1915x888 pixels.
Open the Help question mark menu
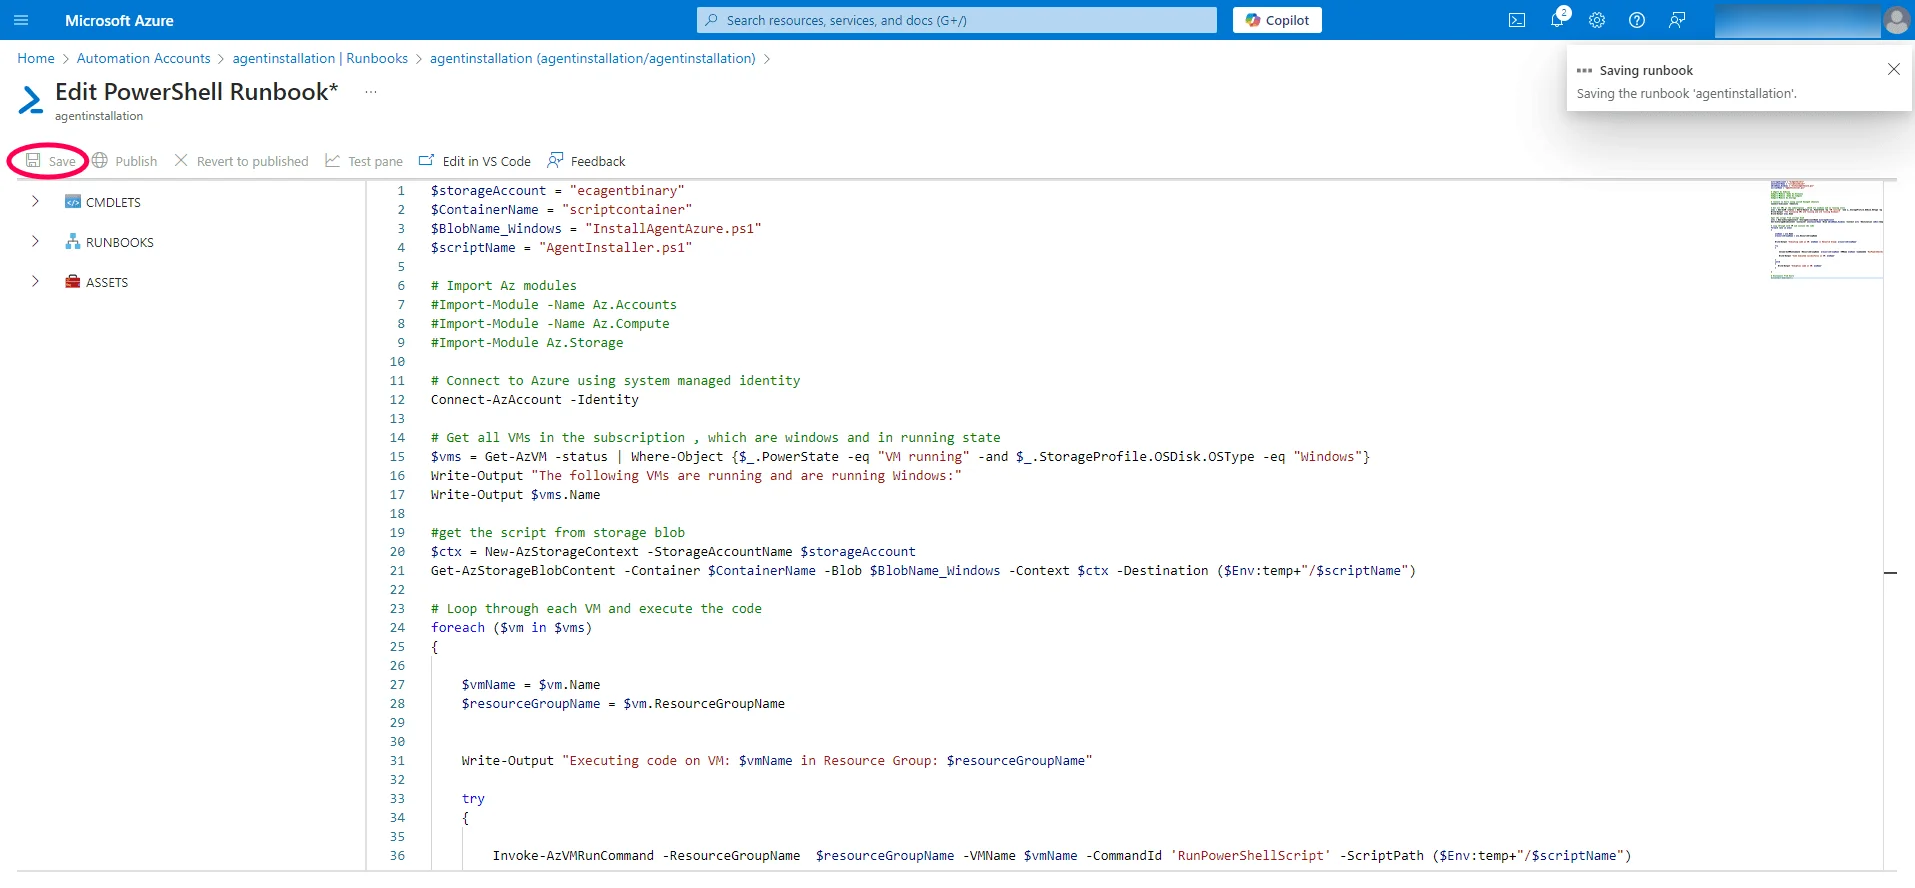1637,20
